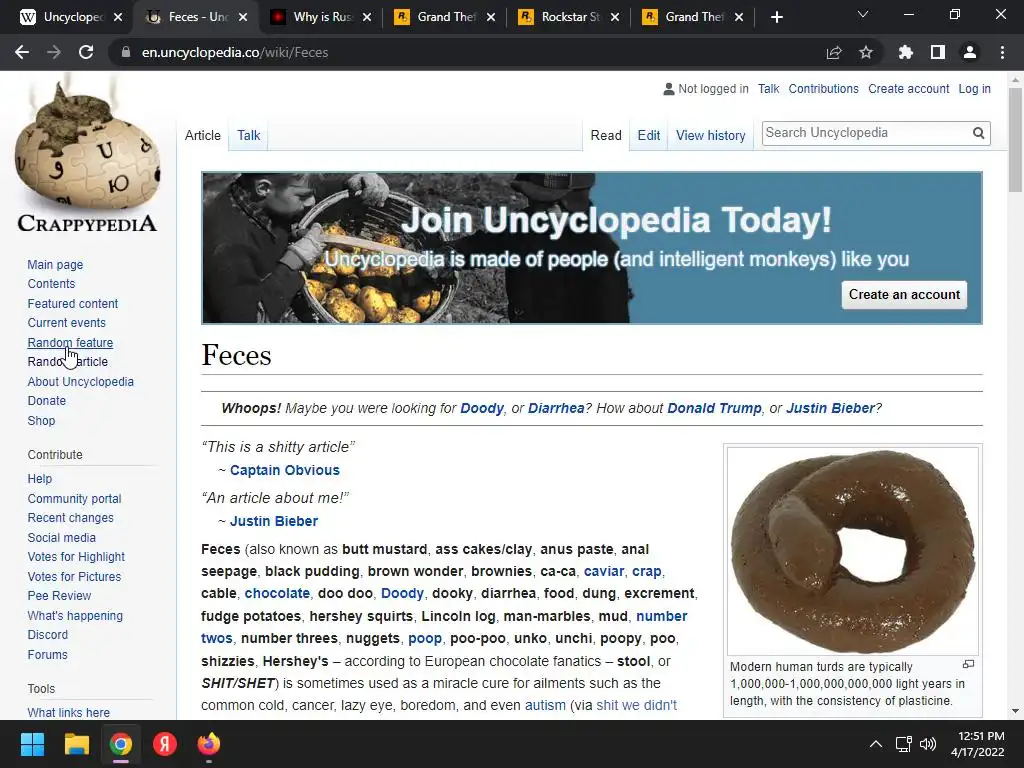Click the Crappypedia logo image

click(x=87, y=155)
